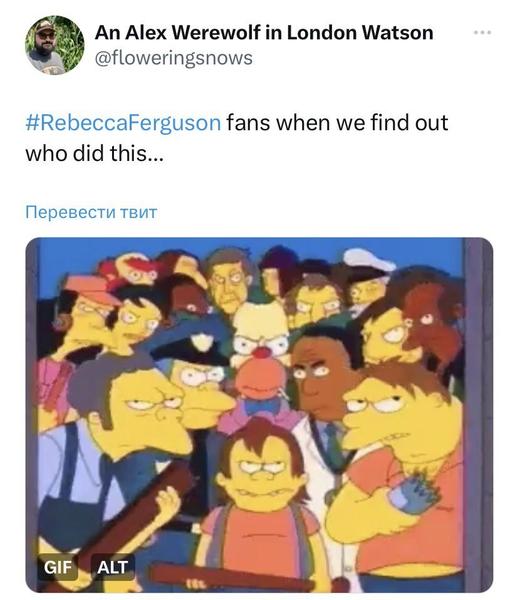Play the Simpsons angry mob GIF
This screenshot has height=600, width=519.
[x=259, y=415]
